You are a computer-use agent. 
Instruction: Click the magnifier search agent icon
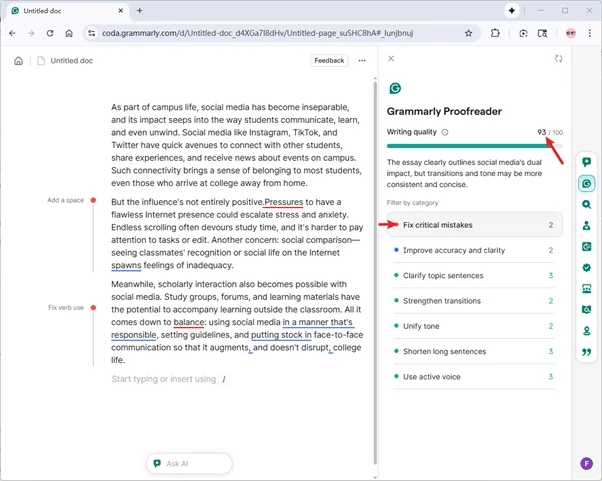coord(587,205)
